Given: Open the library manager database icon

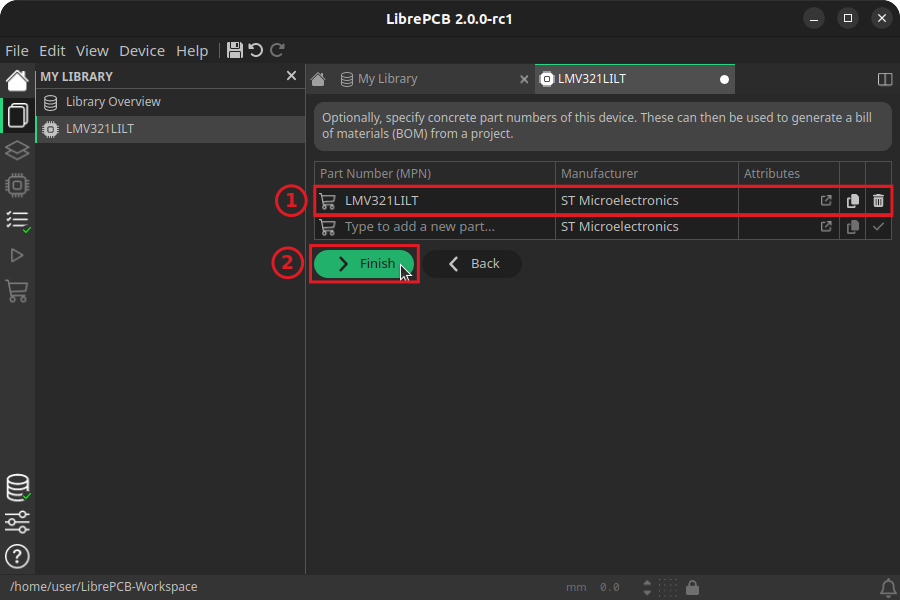Looking at the screenshot, I should click(17, 488).
